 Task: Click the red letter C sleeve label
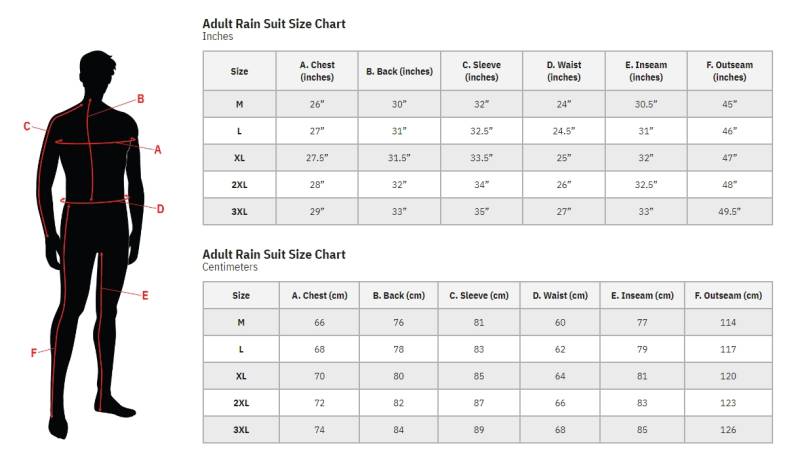click(27, 126)
